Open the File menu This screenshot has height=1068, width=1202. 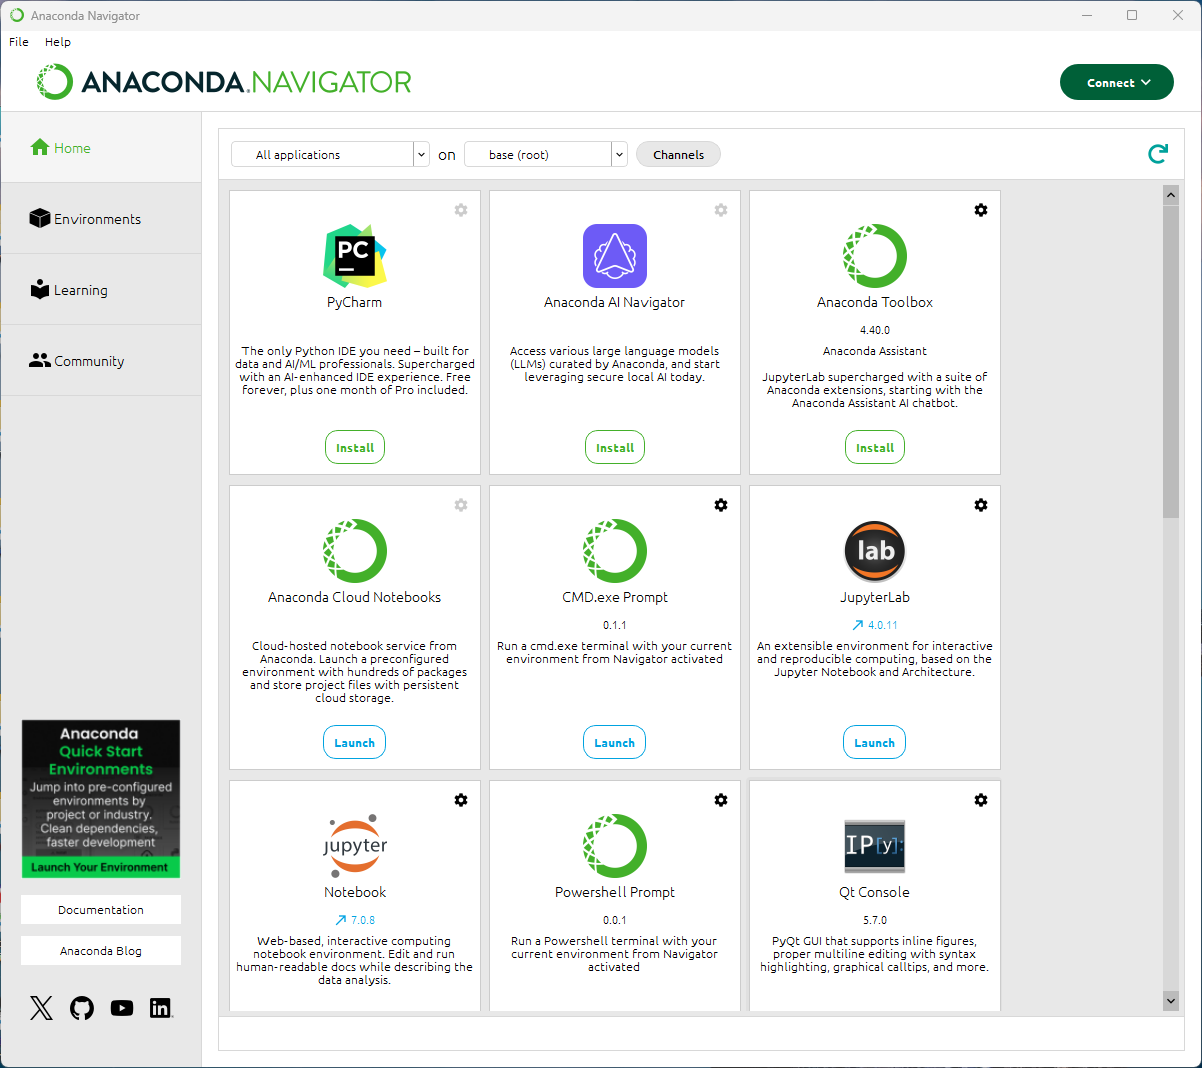click(x=19, y=42)
